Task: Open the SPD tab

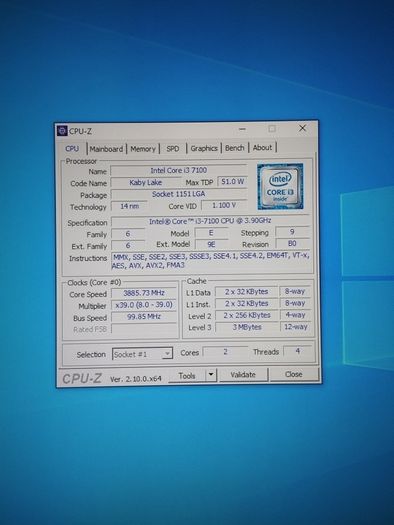Action: [173, 148]
